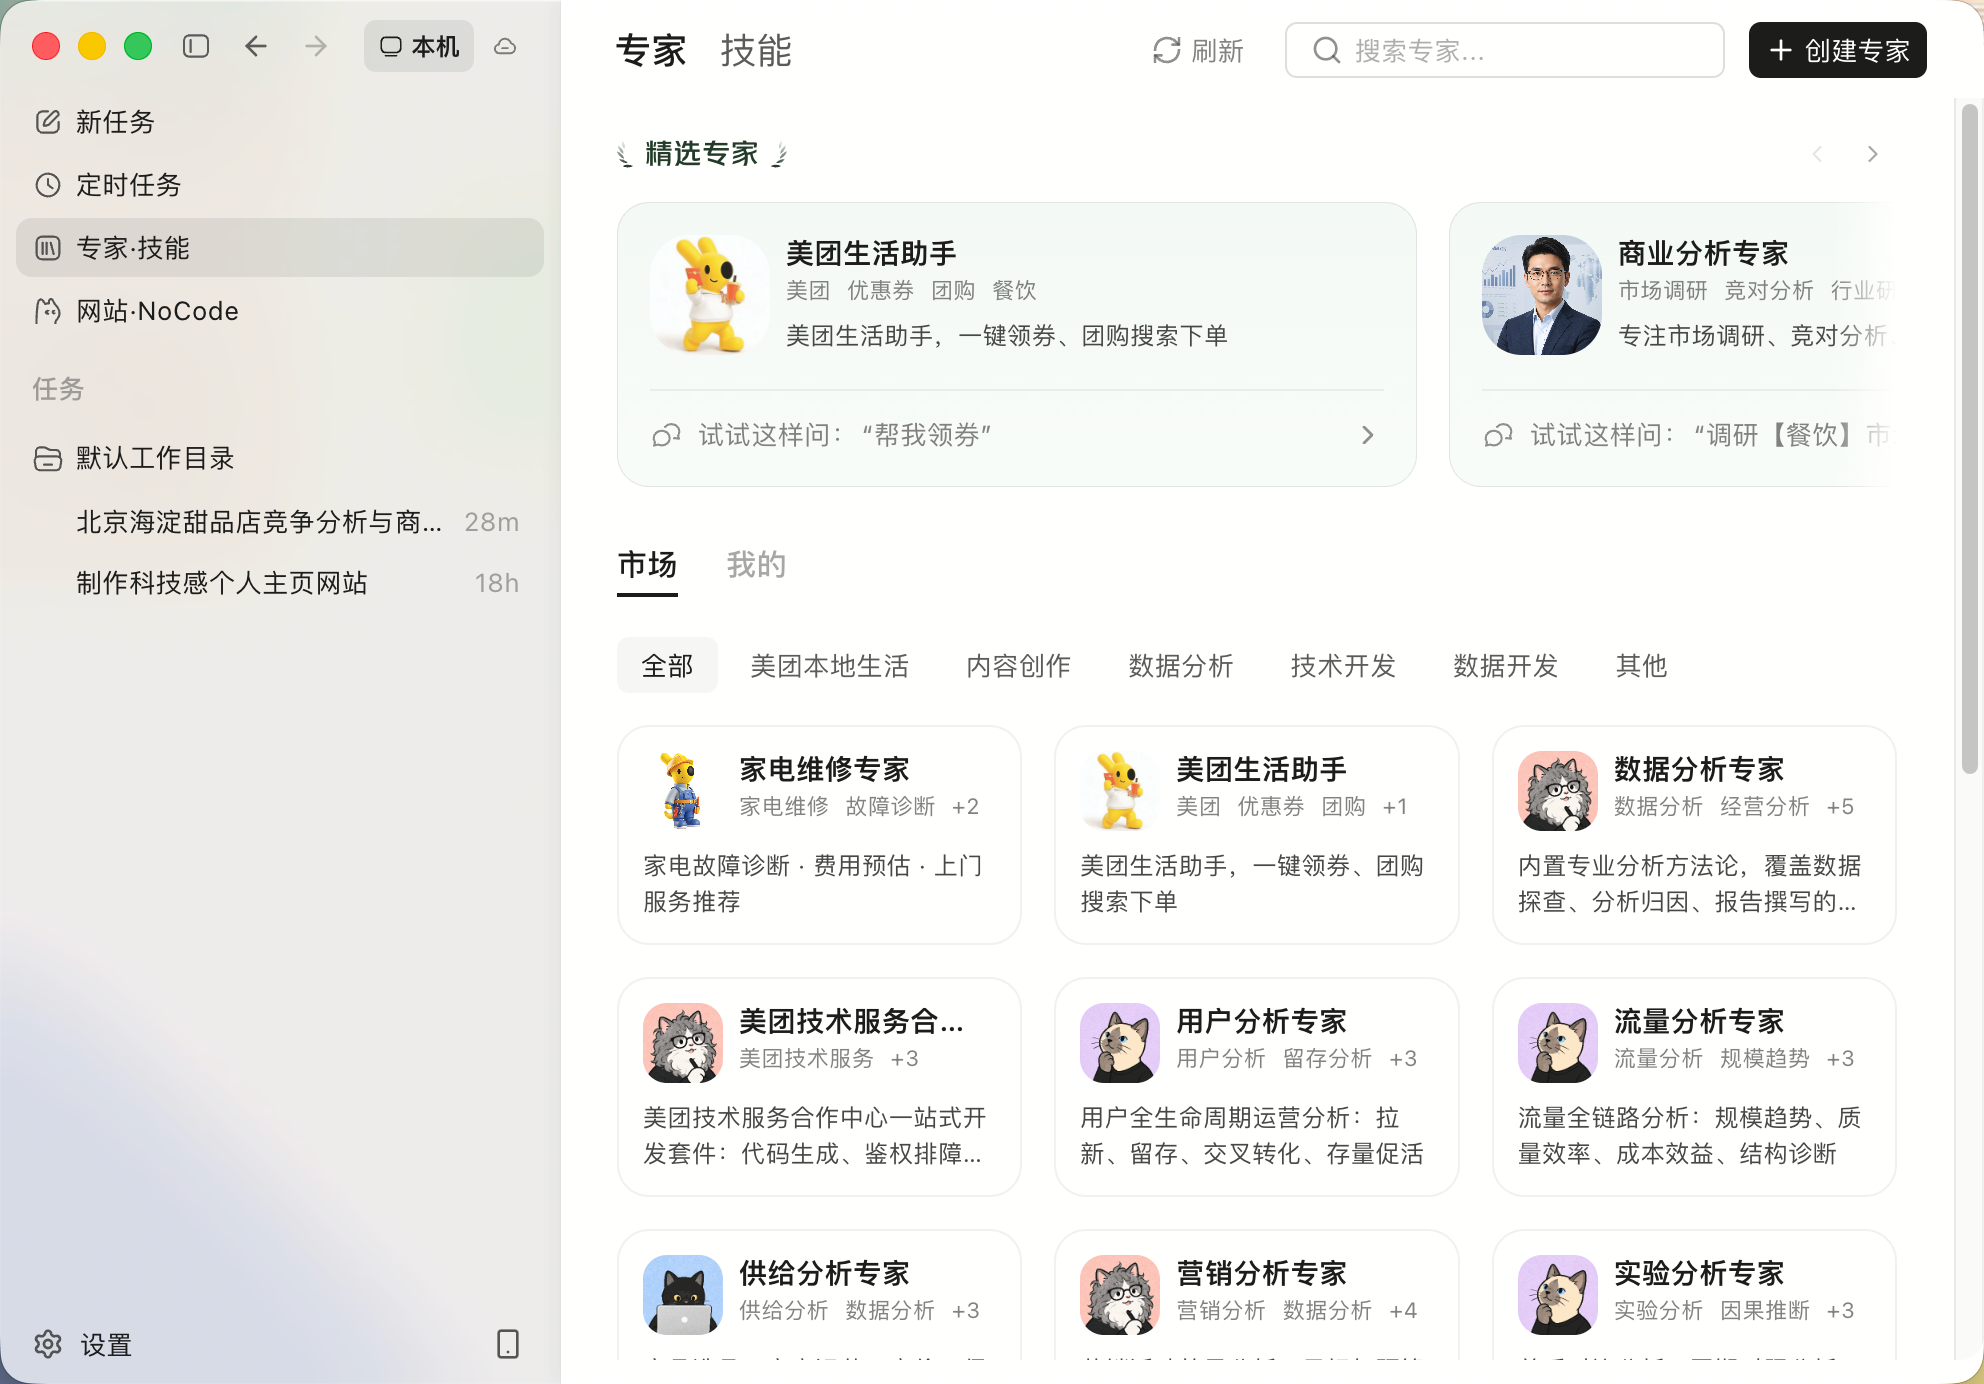Open the 默认工作目录 folder
This screenshot has height=1384, width=1984.
[x=280, y=458]
